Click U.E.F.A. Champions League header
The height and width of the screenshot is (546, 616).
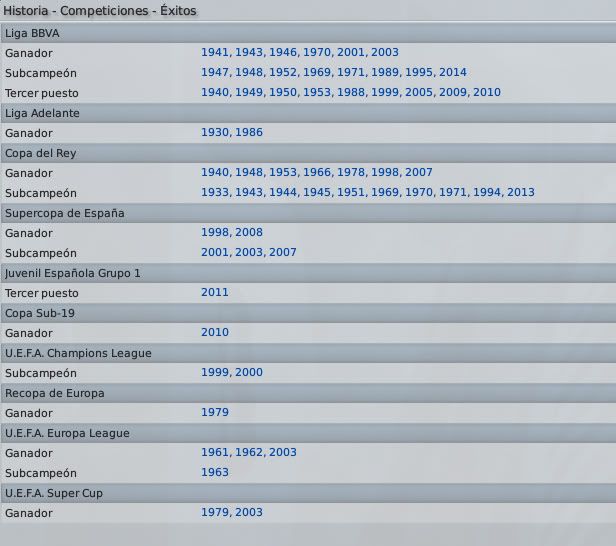tap(308, 353)
